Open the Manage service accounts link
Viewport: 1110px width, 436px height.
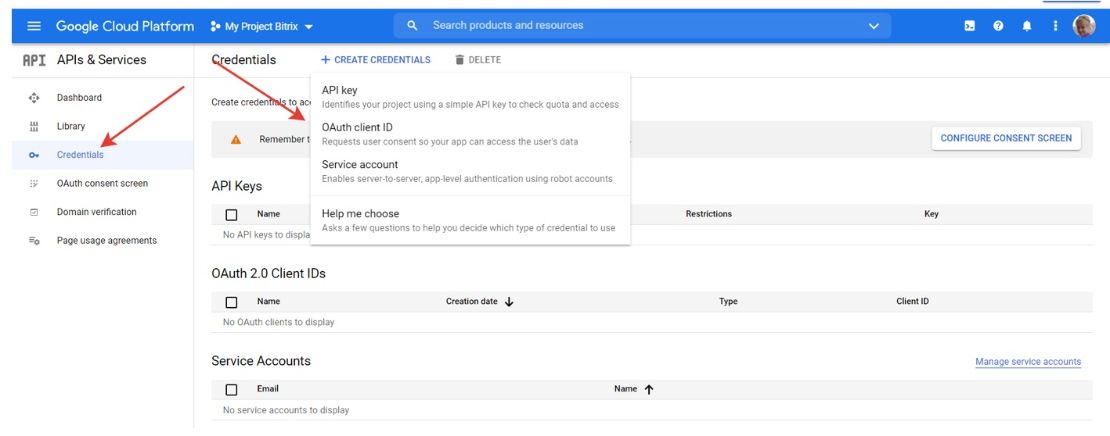click(1027, 362)
